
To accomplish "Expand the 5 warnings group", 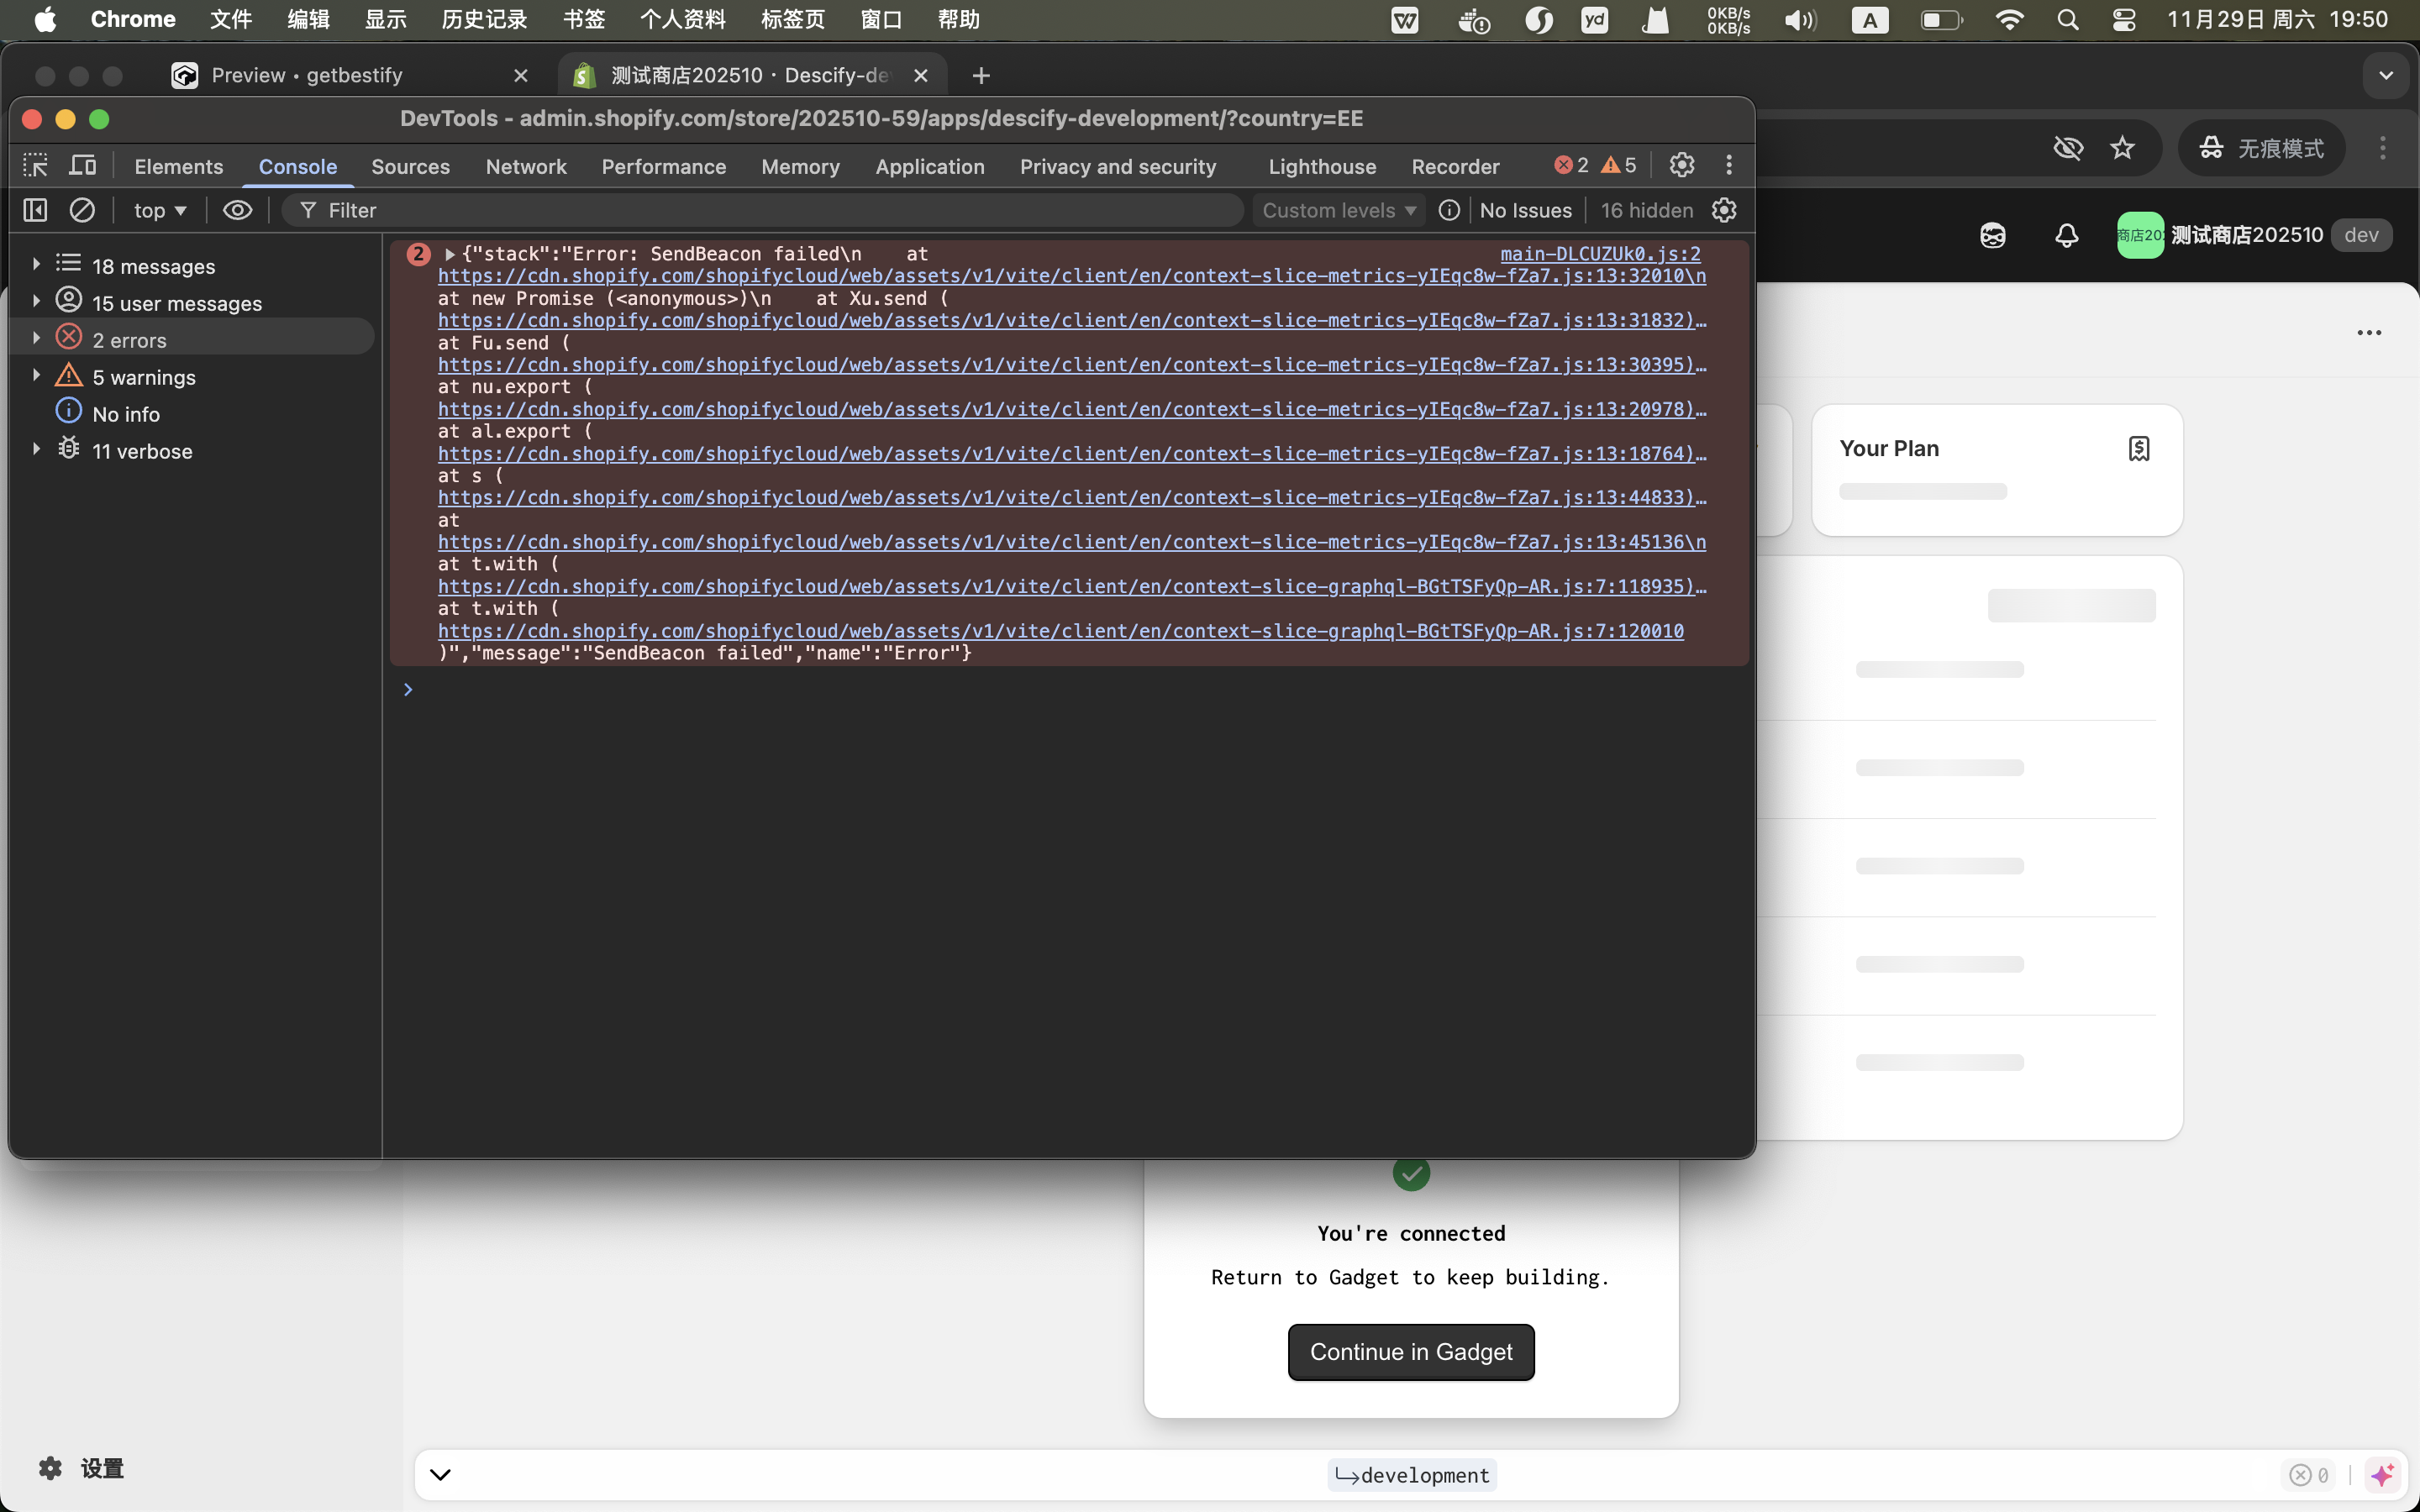I will pyautogui.click(x=37, y=376).
